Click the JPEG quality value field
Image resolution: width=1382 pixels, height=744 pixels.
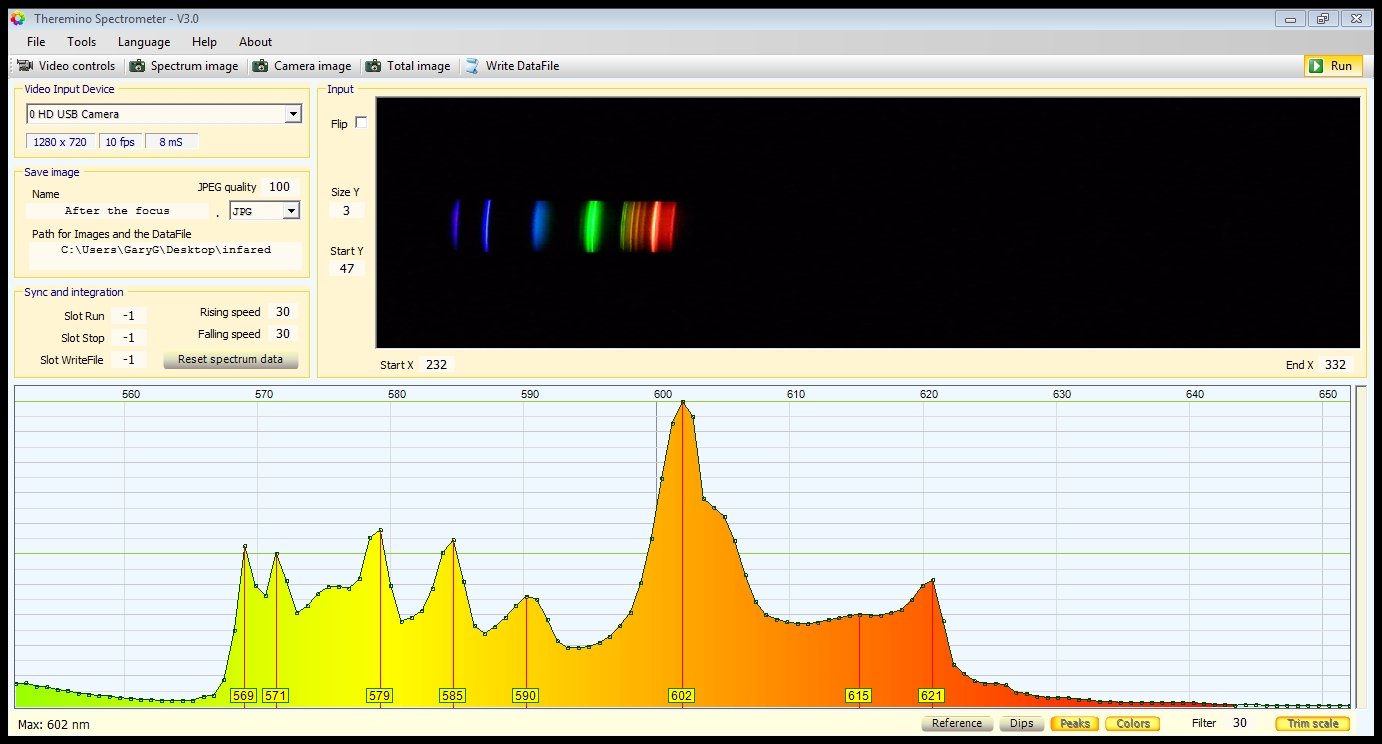[279, 187]
